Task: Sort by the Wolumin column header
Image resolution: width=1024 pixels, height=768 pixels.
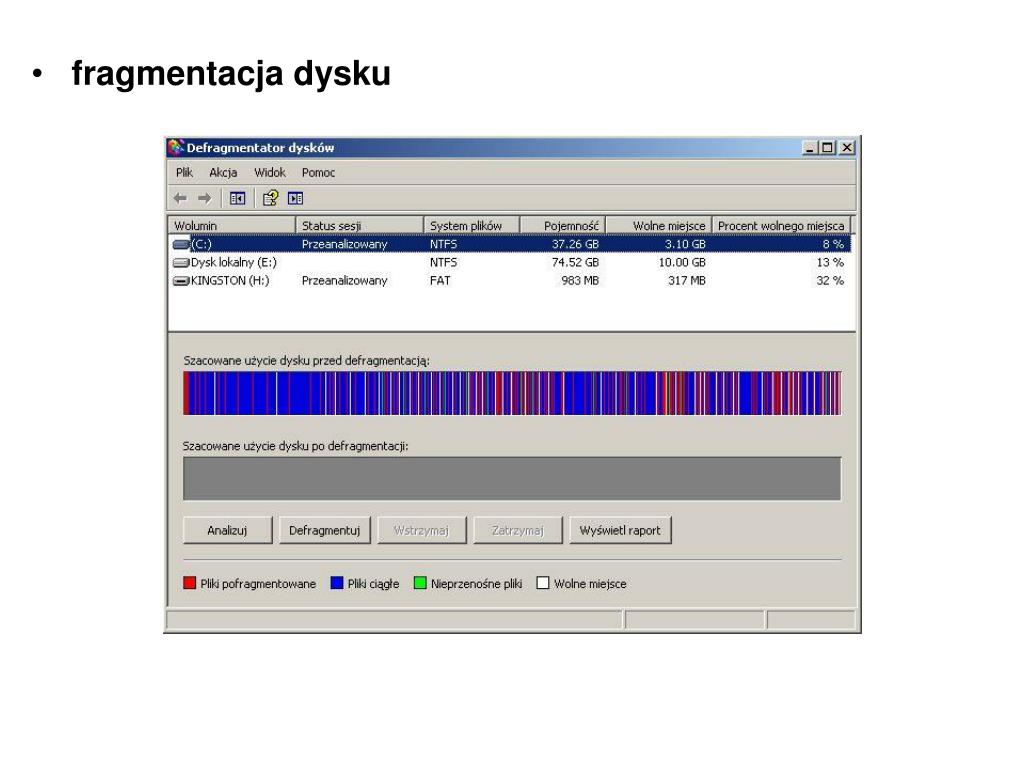Action: [x=232, y=225]
